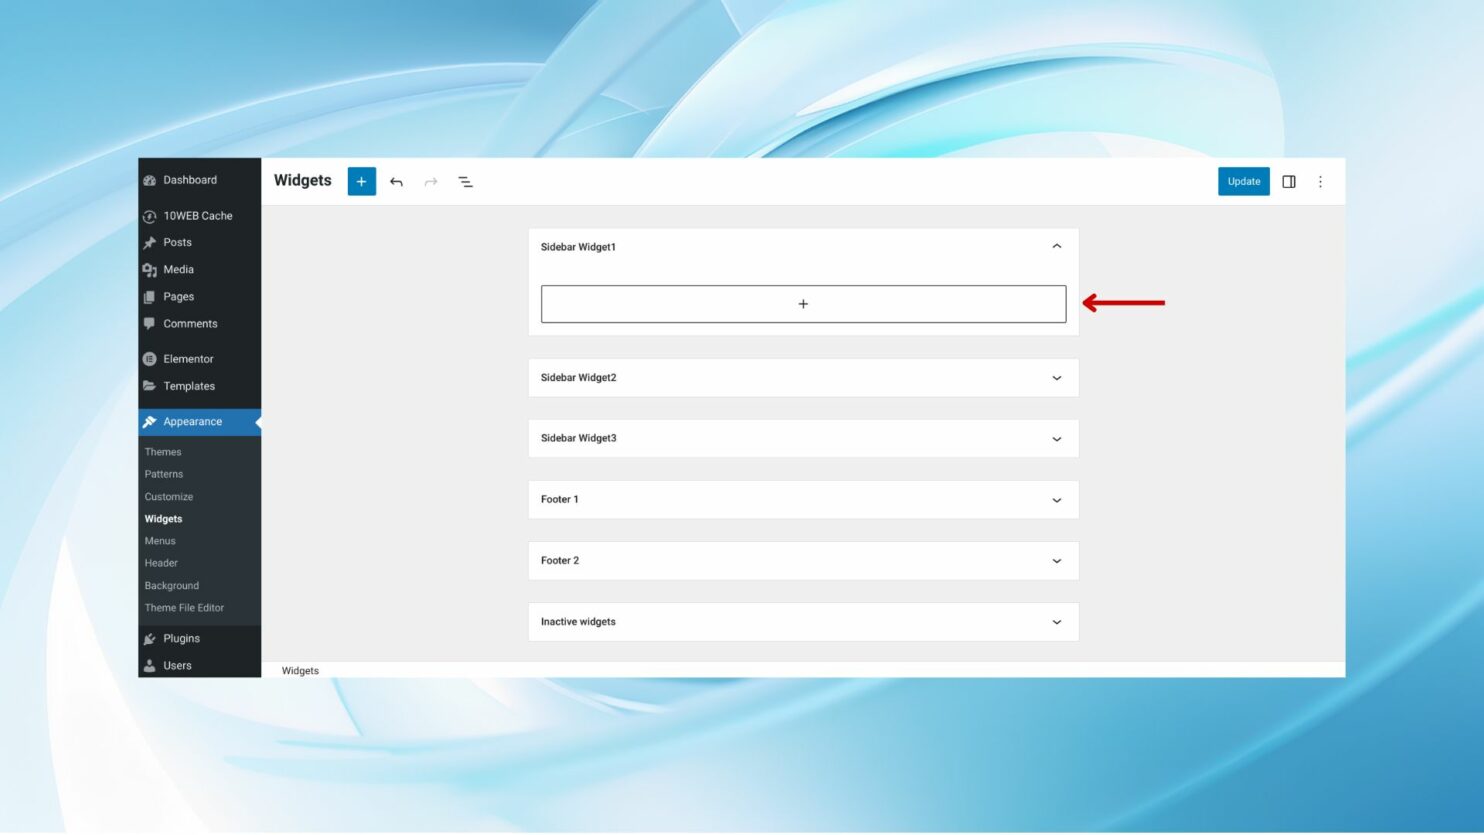
Task: Click the Redo arrow icon
Action: pos(430,181)
